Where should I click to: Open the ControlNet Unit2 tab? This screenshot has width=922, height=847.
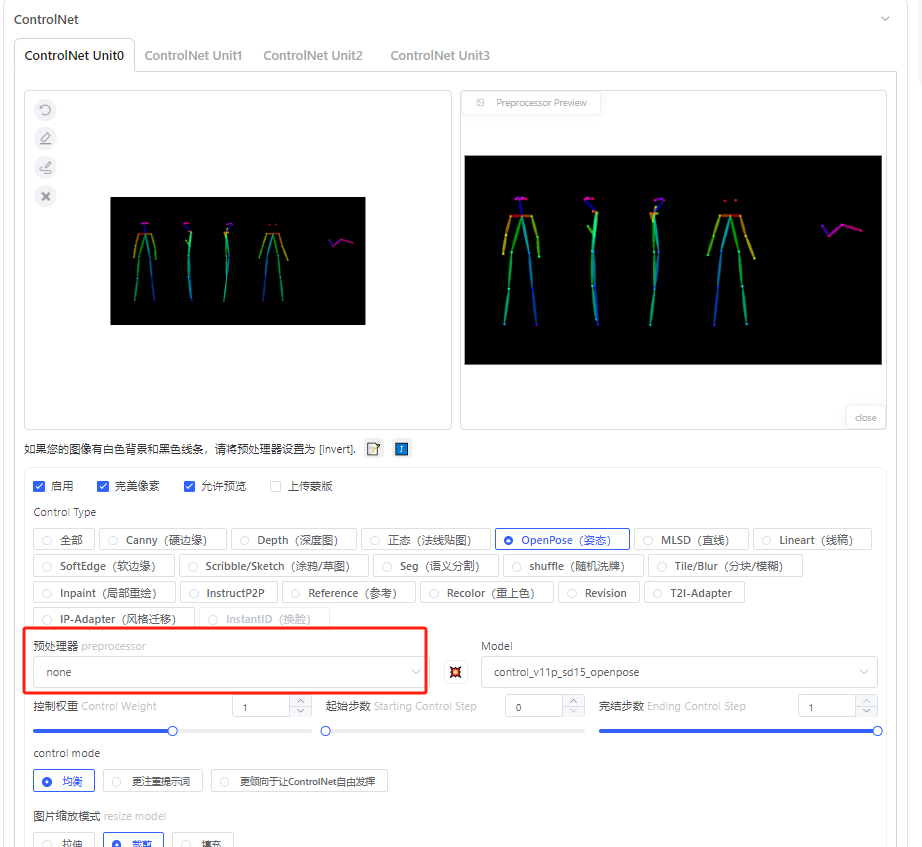[x=313, y=55]
